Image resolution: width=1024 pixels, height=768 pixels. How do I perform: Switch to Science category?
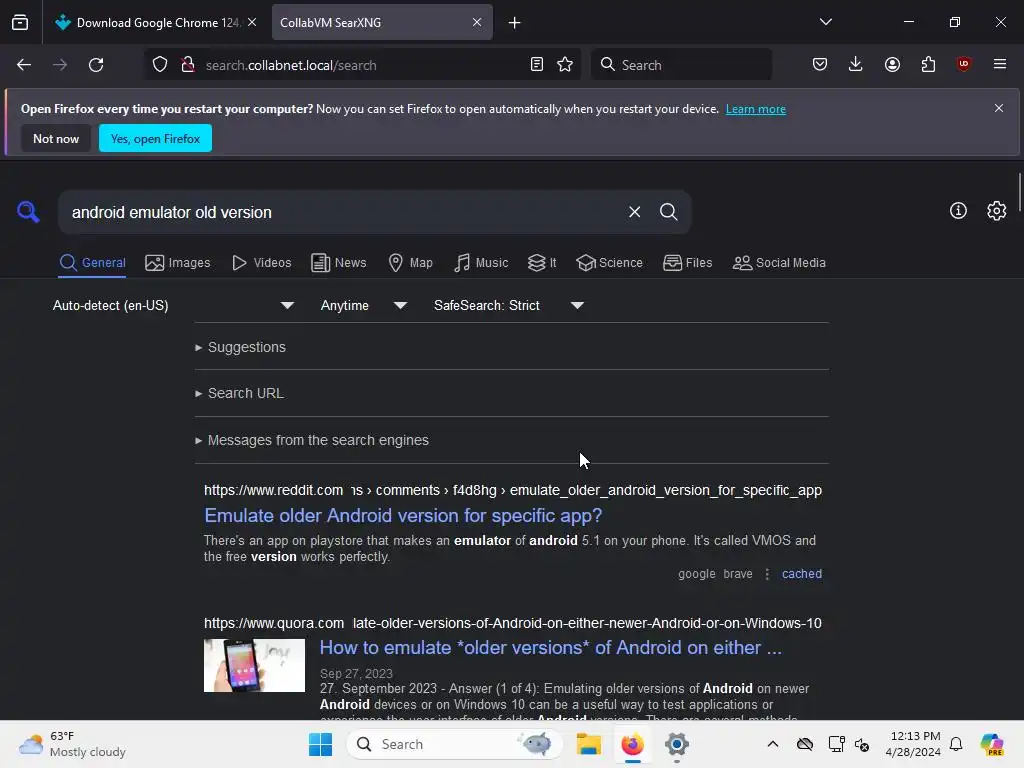tap(609, 263)
